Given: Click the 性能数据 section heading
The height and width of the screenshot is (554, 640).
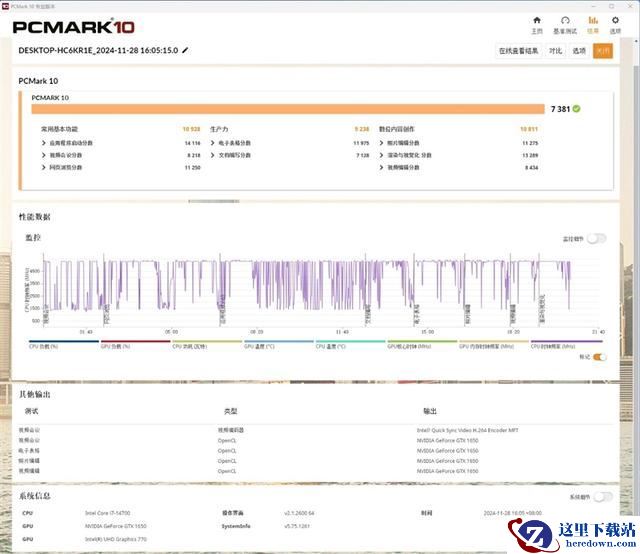Looking at the screenshot, I should coord(35,217).
